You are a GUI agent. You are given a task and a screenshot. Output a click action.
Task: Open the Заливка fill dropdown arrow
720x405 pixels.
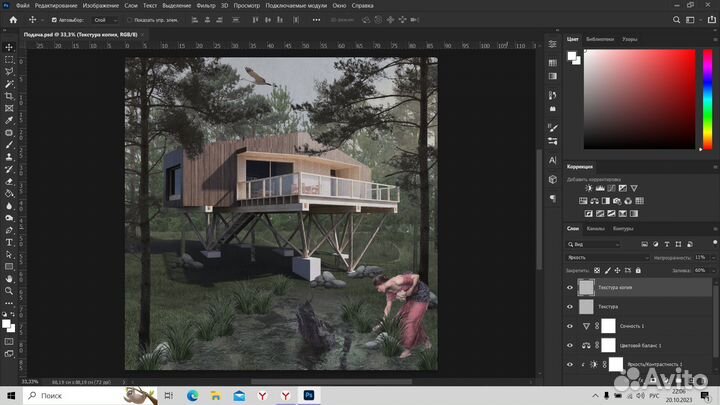click(714, 270)
